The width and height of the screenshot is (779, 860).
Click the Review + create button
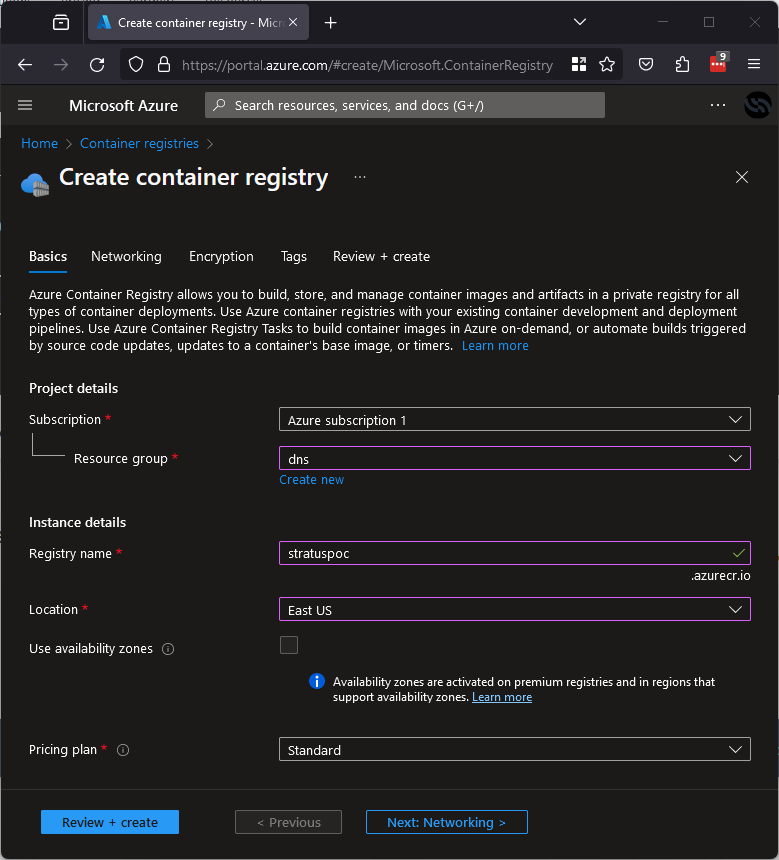110,822
